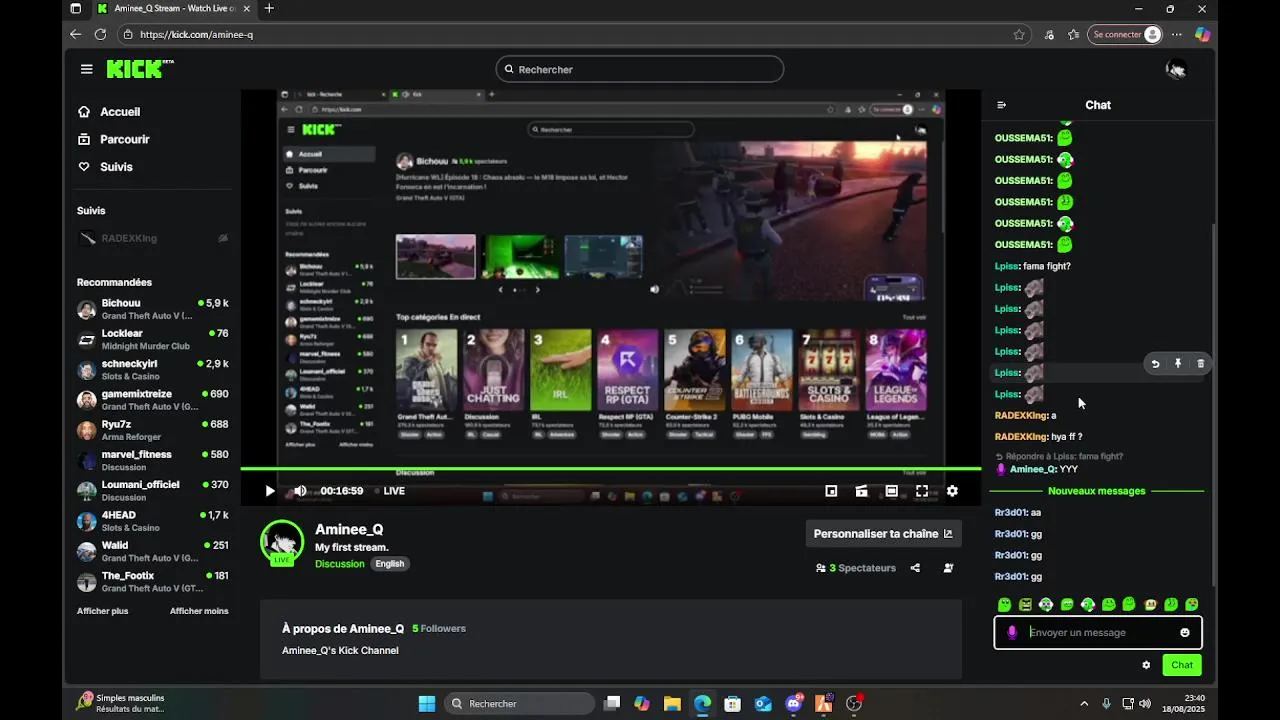This screenshot has height=720, width=1280.
Task: Click the green stream progress bar
Action: [x=611, y=468]
